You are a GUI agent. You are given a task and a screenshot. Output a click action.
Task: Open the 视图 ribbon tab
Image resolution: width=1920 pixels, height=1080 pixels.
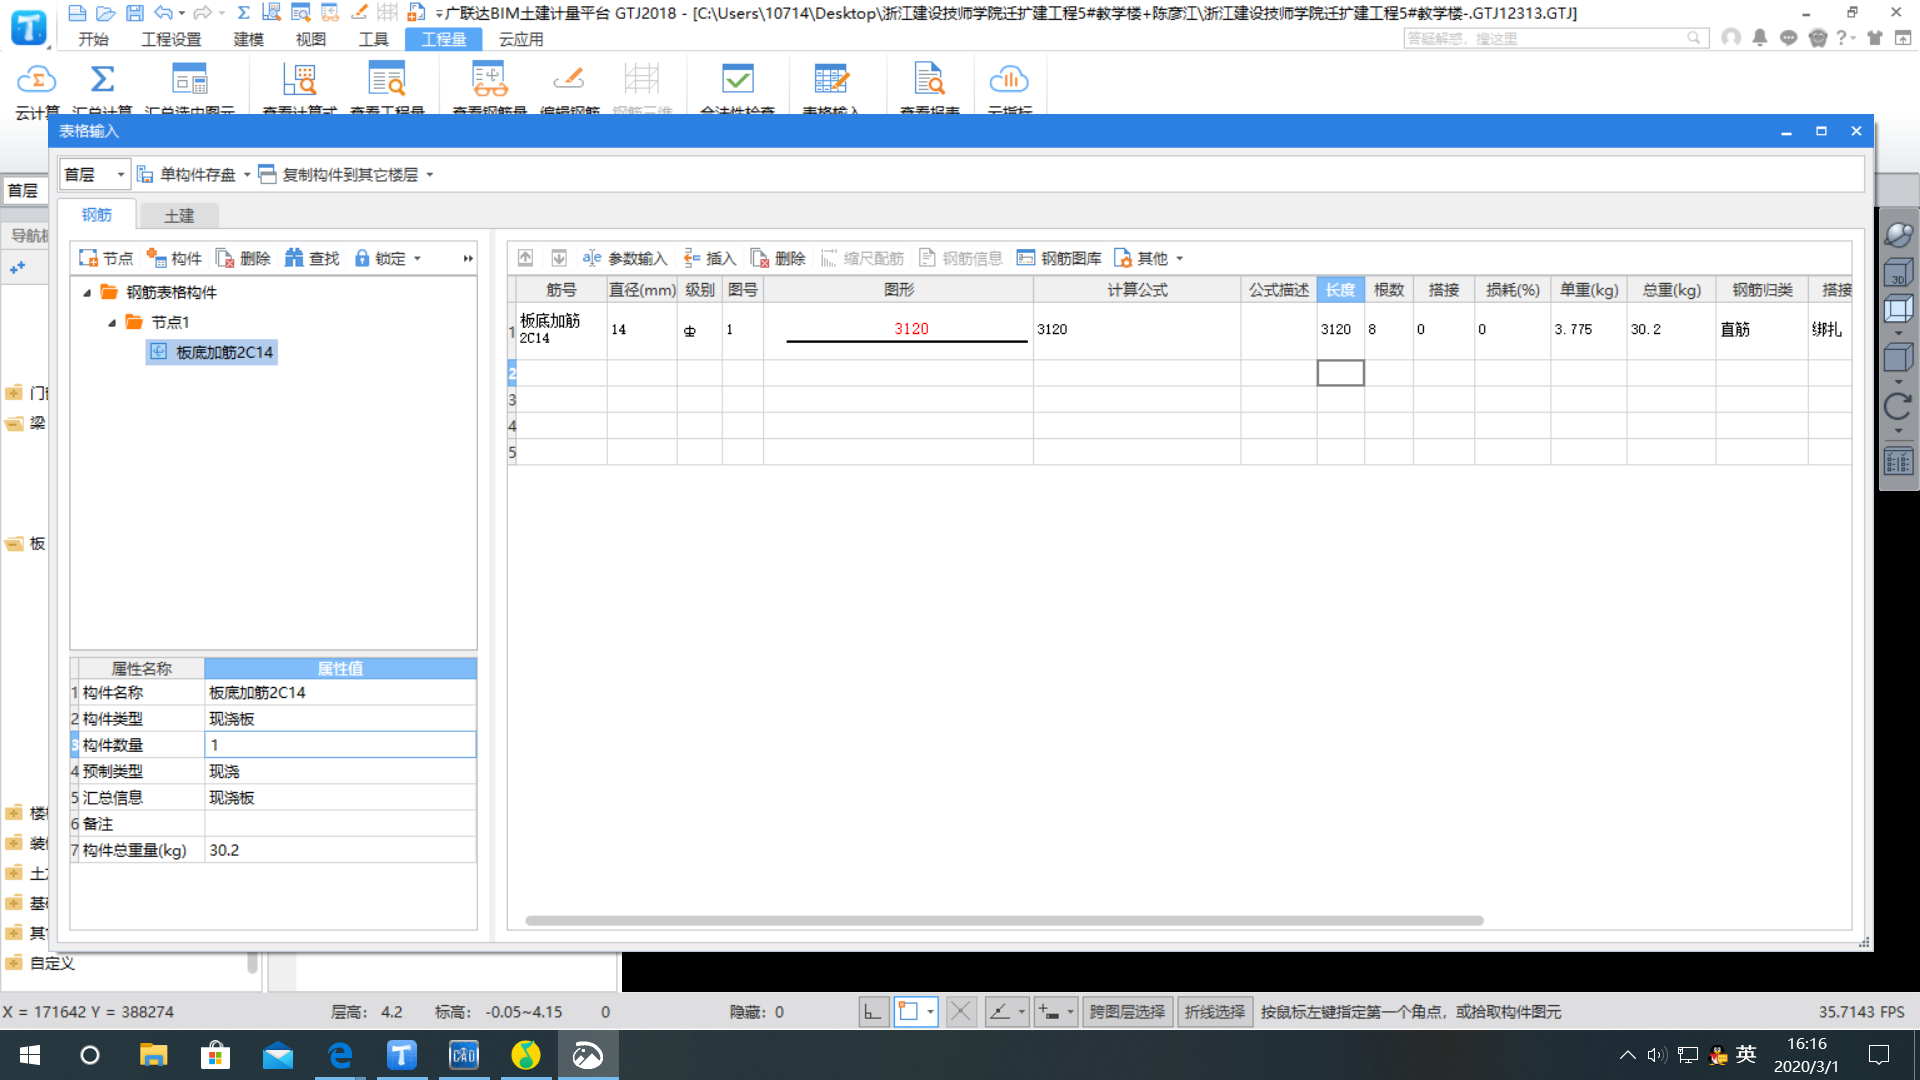(x=310, y=39)
